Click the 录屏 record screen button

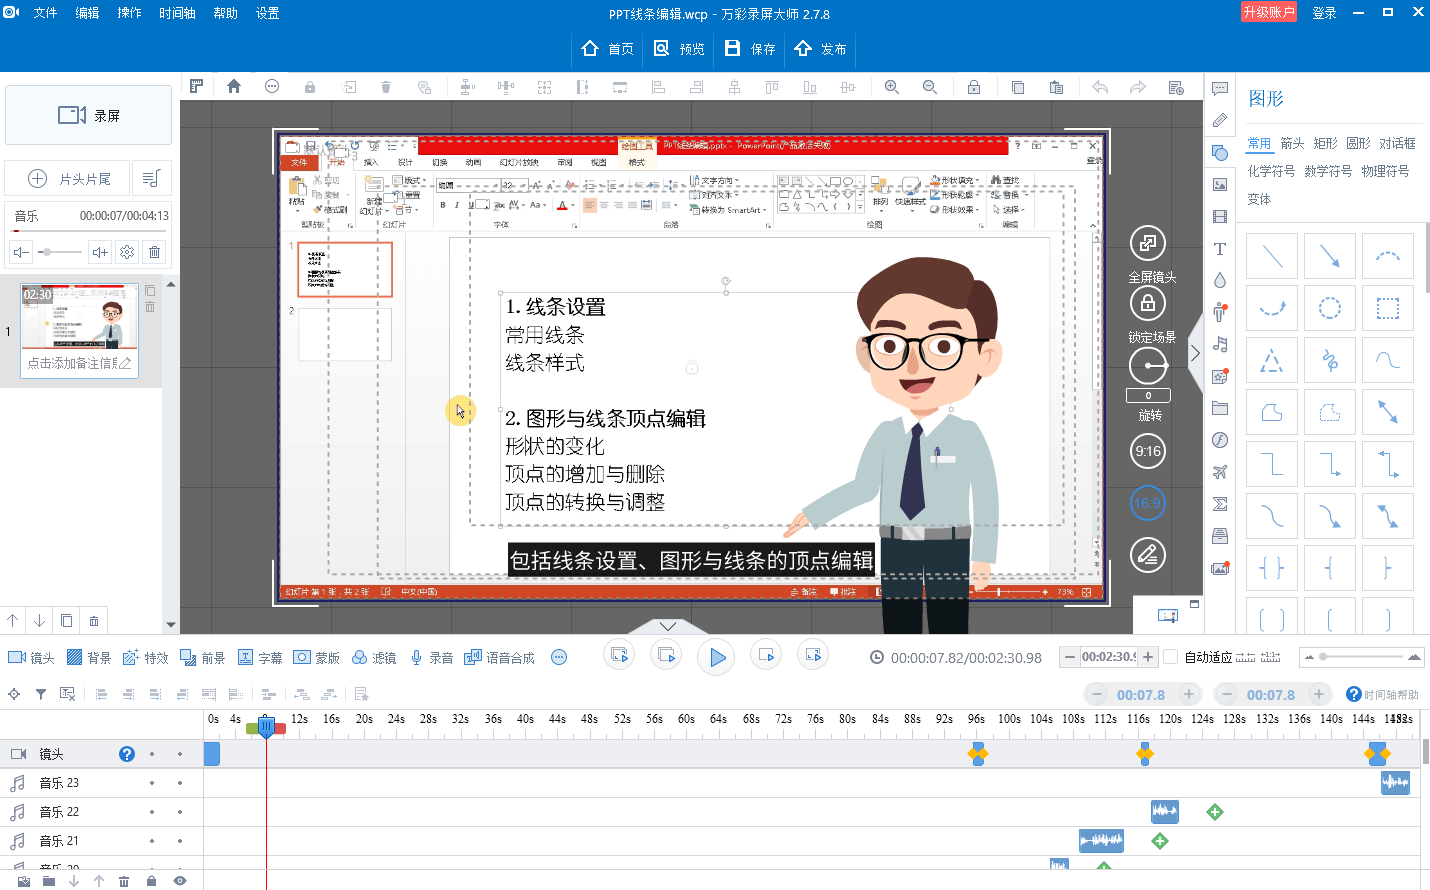click(89, 115)
